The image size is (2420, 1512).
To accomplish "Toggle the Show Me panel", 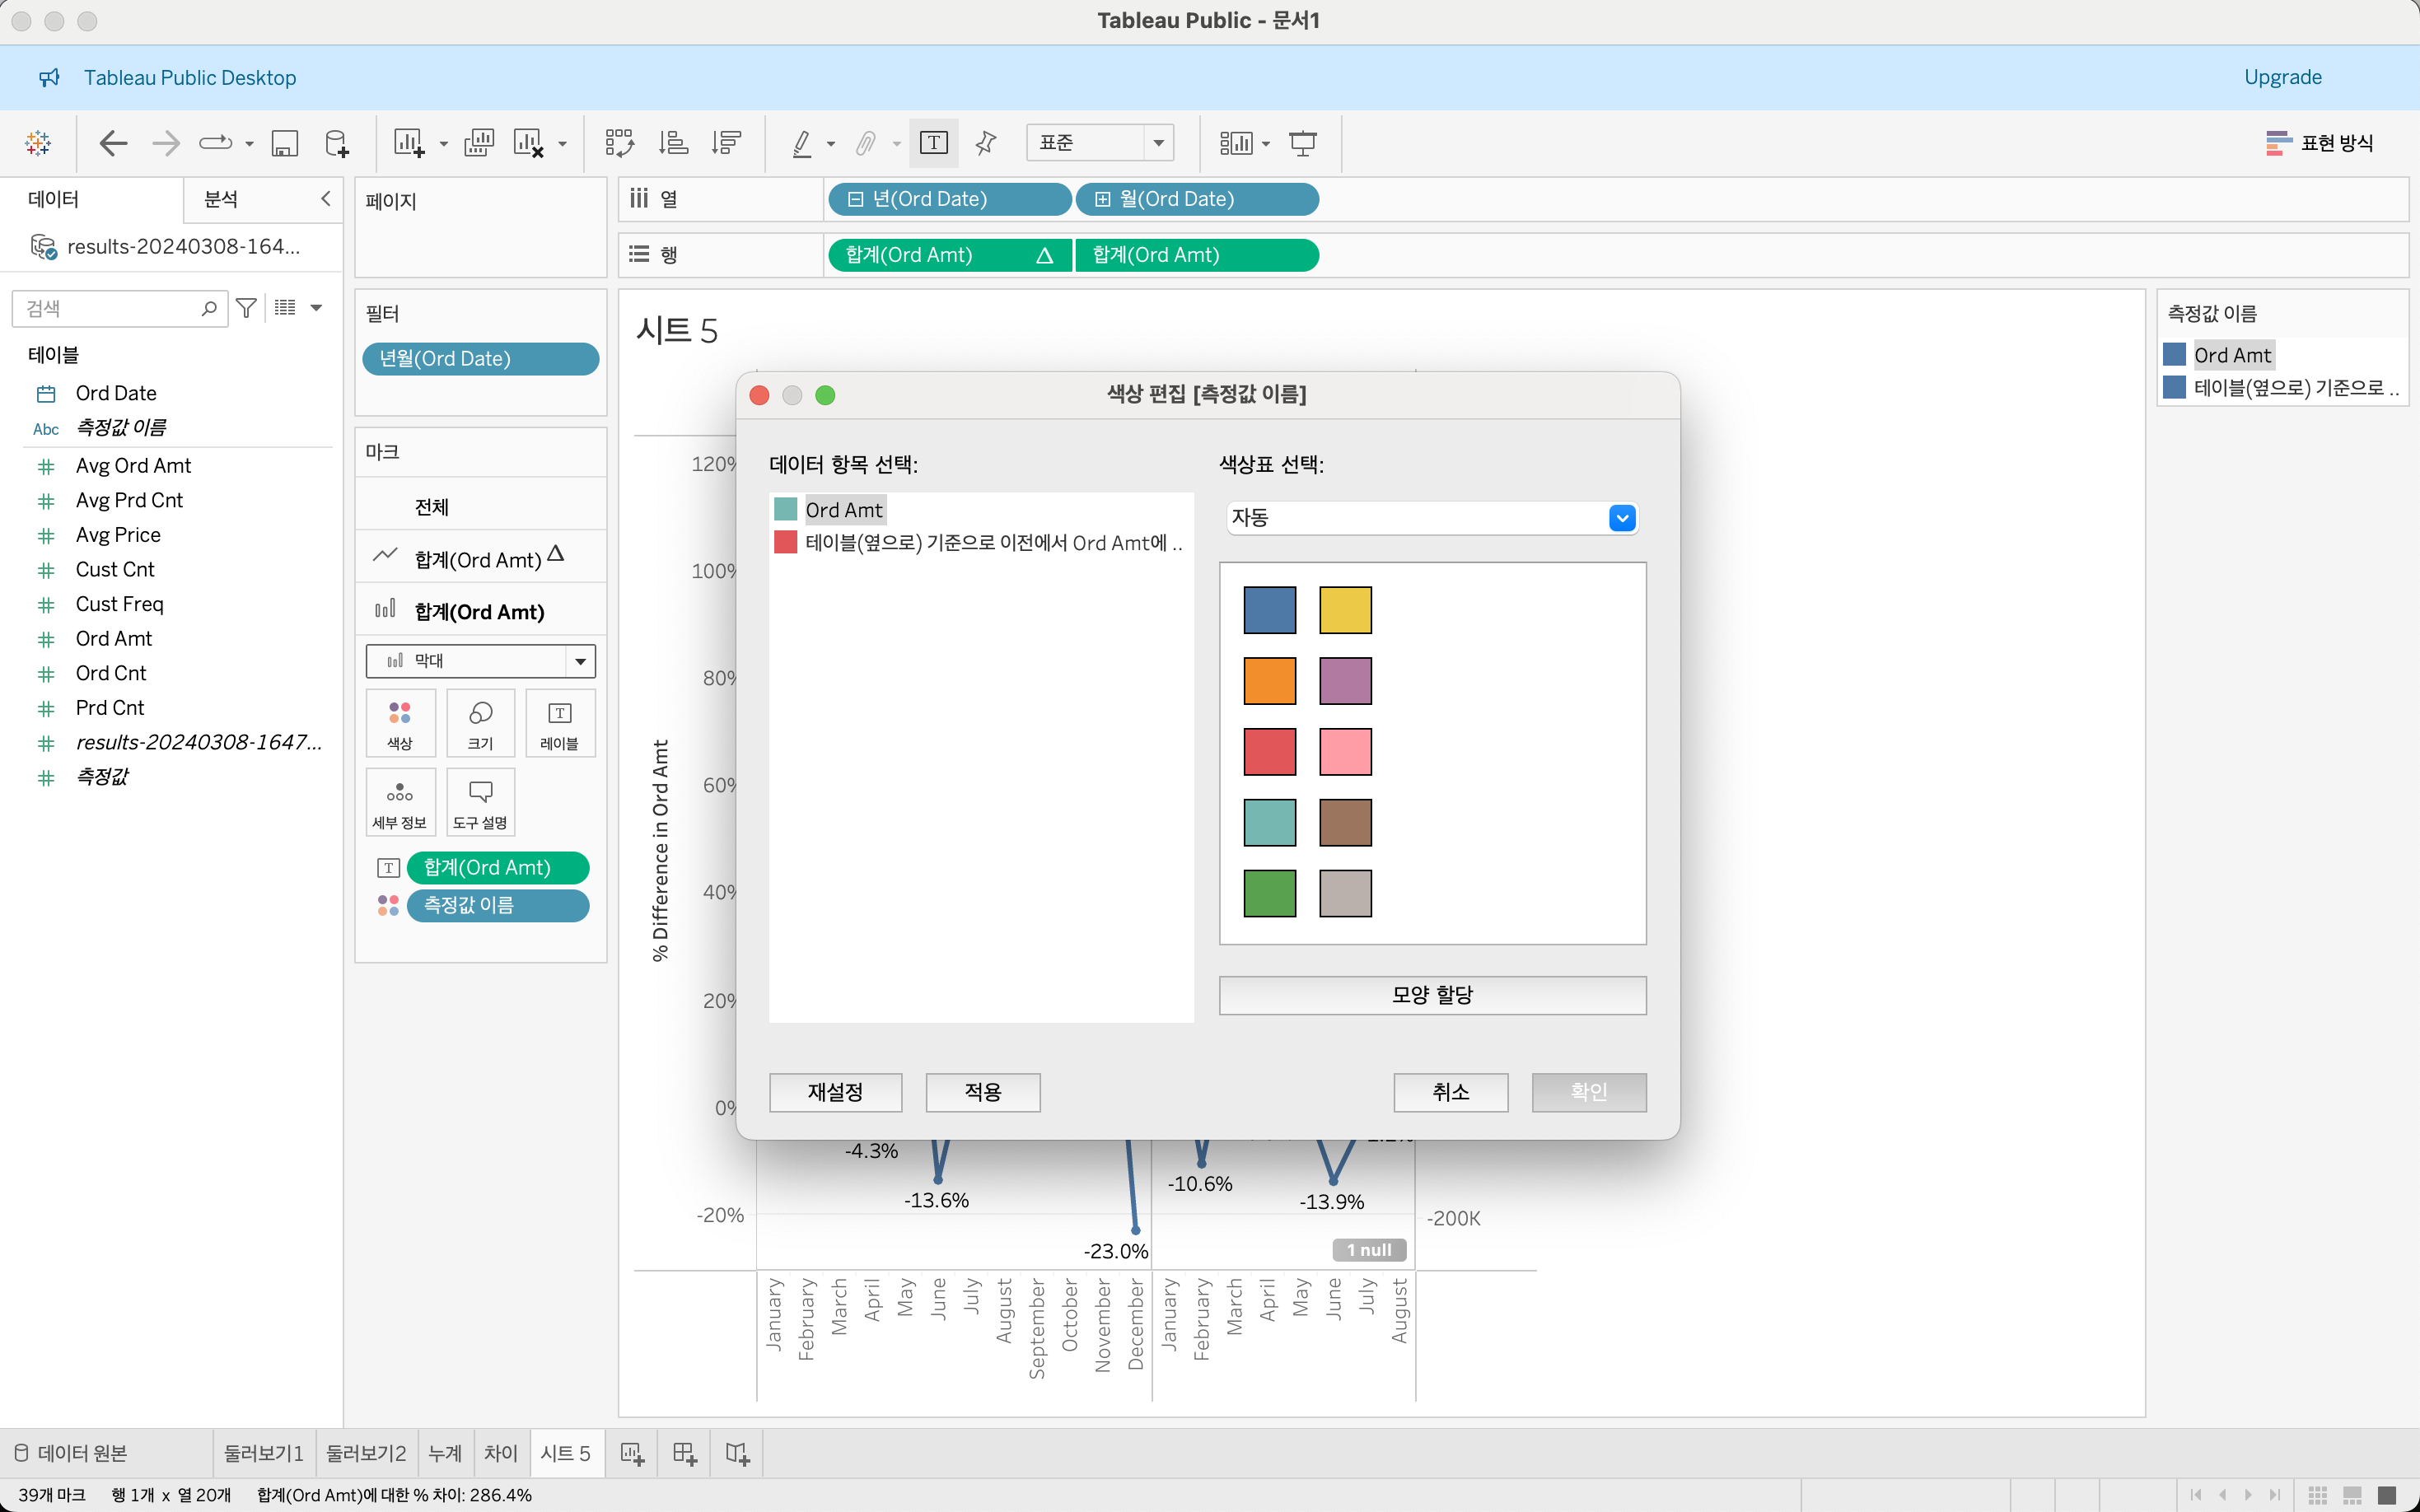I will (x=2320, y=143).
